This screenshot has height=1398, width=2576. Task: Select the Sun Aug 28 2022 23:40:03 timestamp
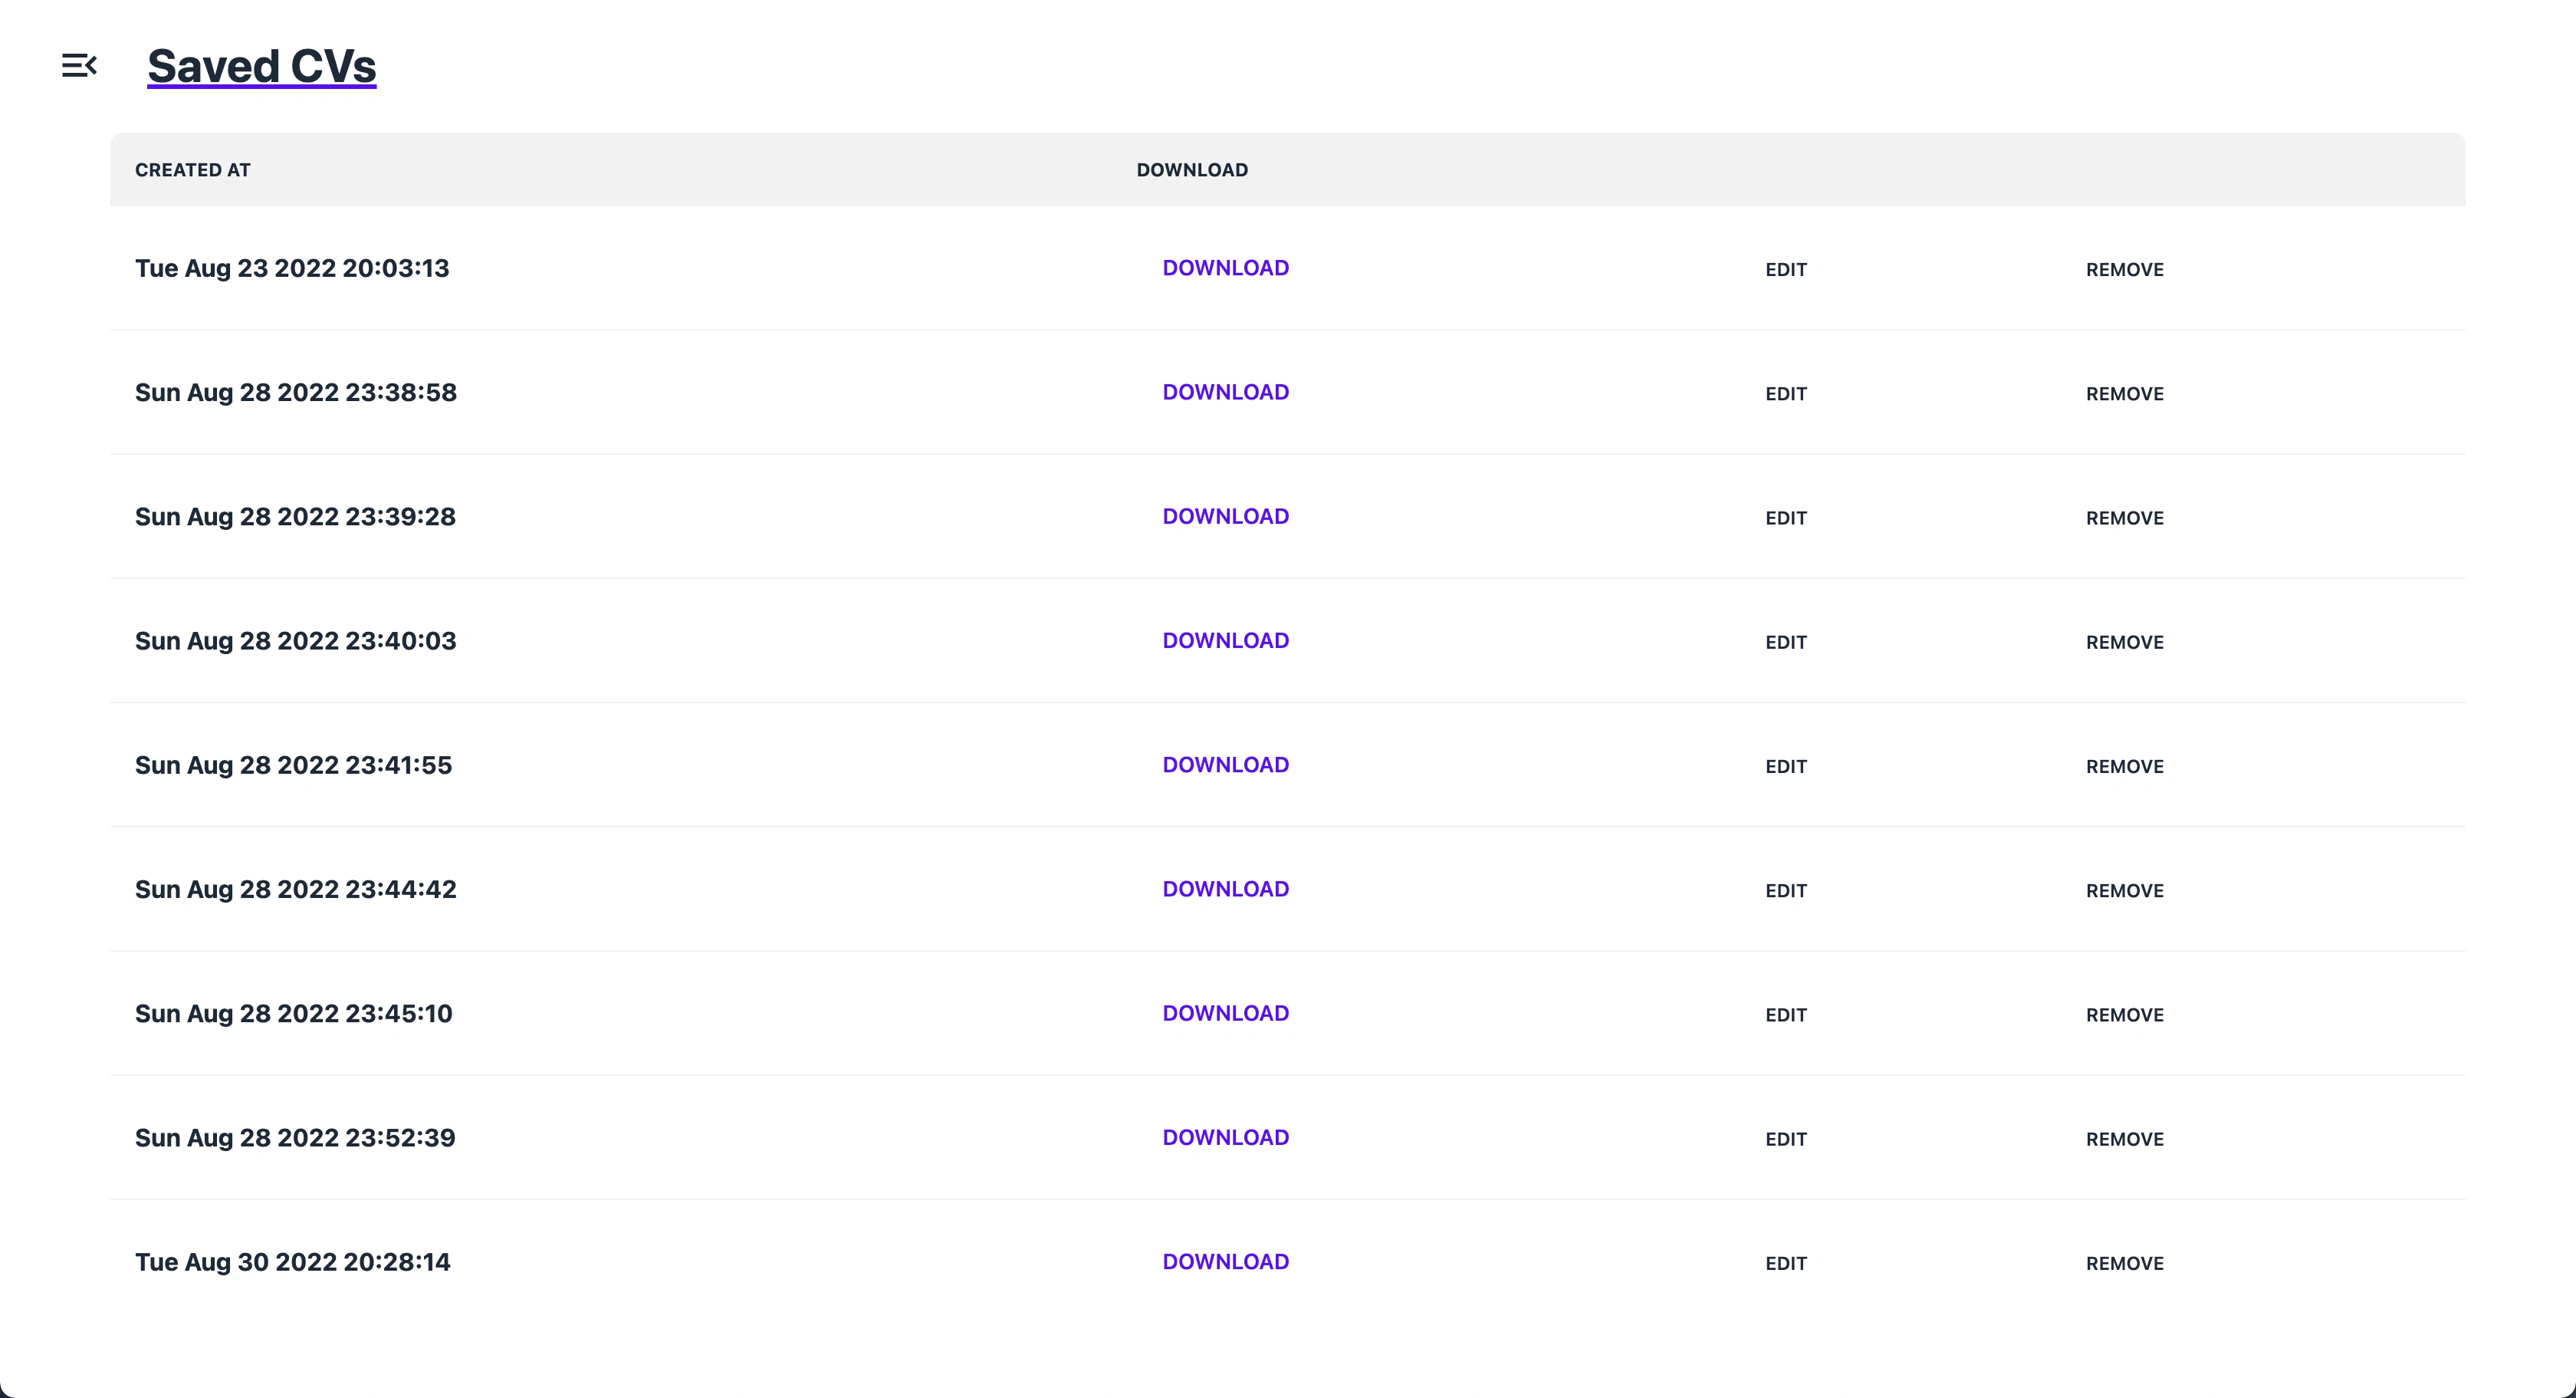coord(295,640)
